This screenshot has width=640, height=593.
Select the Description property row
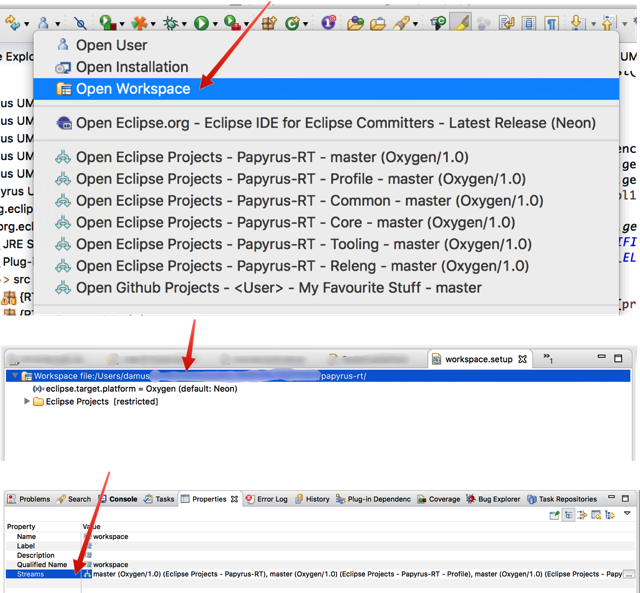pyautogui.click(x=320, y=555)
